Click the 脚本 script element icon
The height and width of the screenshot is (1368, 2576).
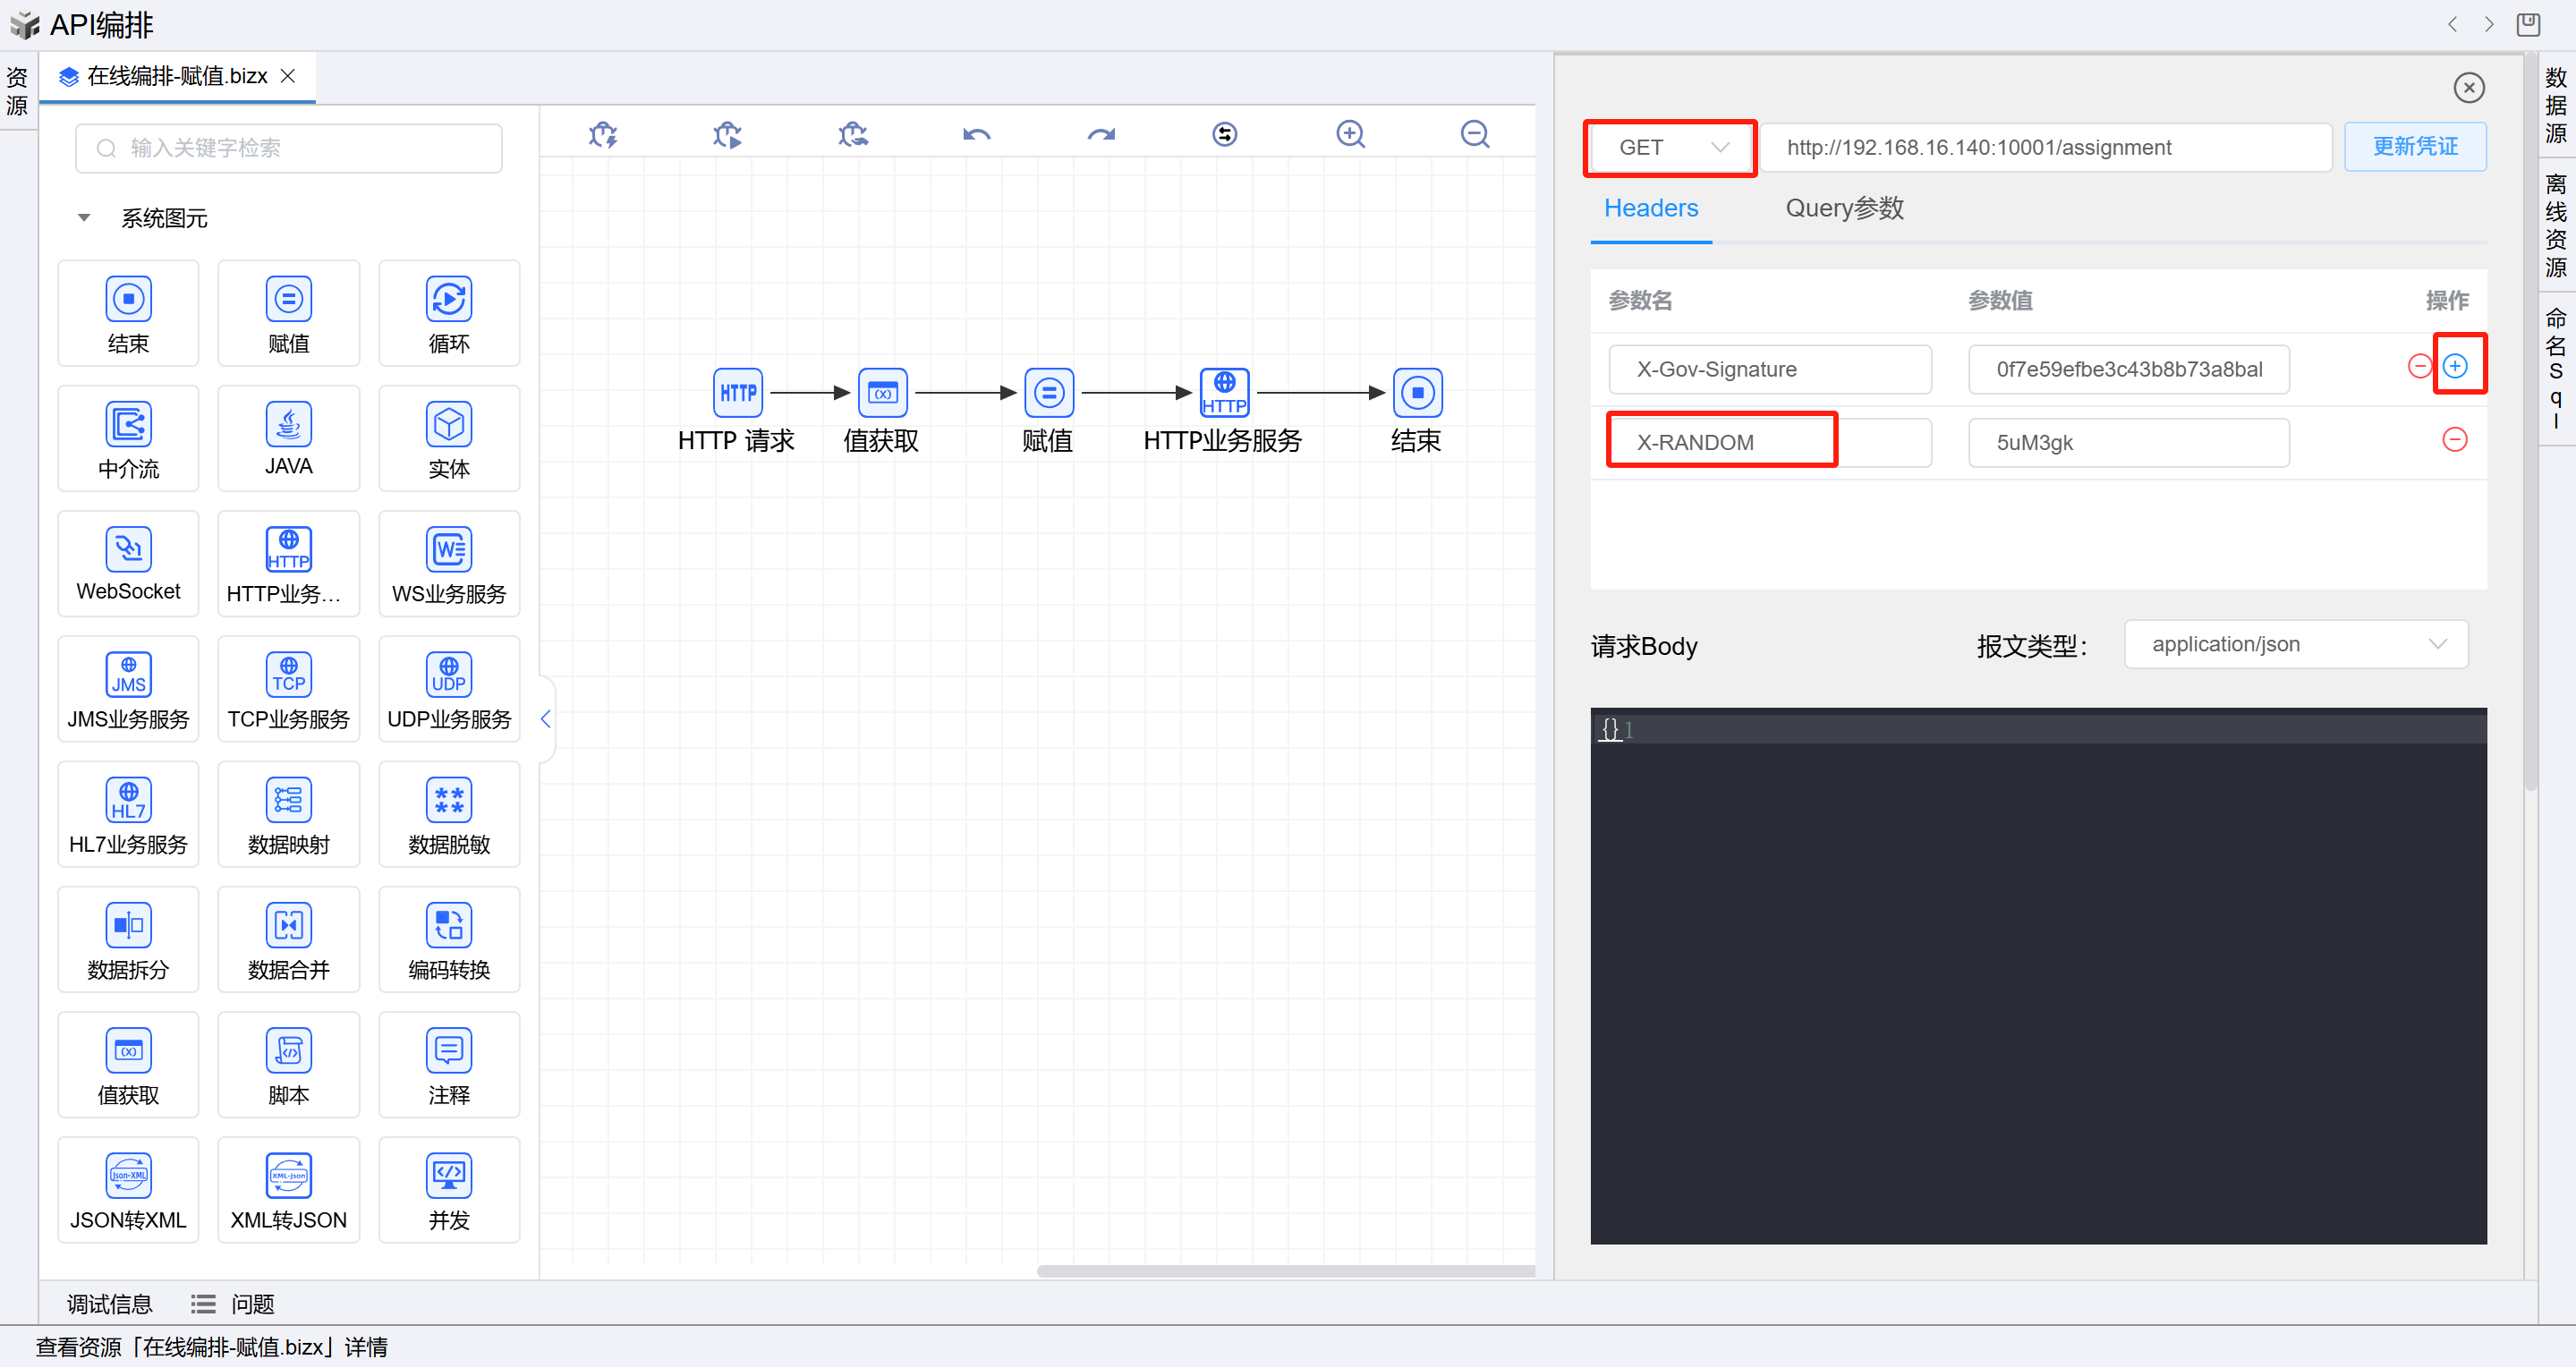tap(288, 1051)
